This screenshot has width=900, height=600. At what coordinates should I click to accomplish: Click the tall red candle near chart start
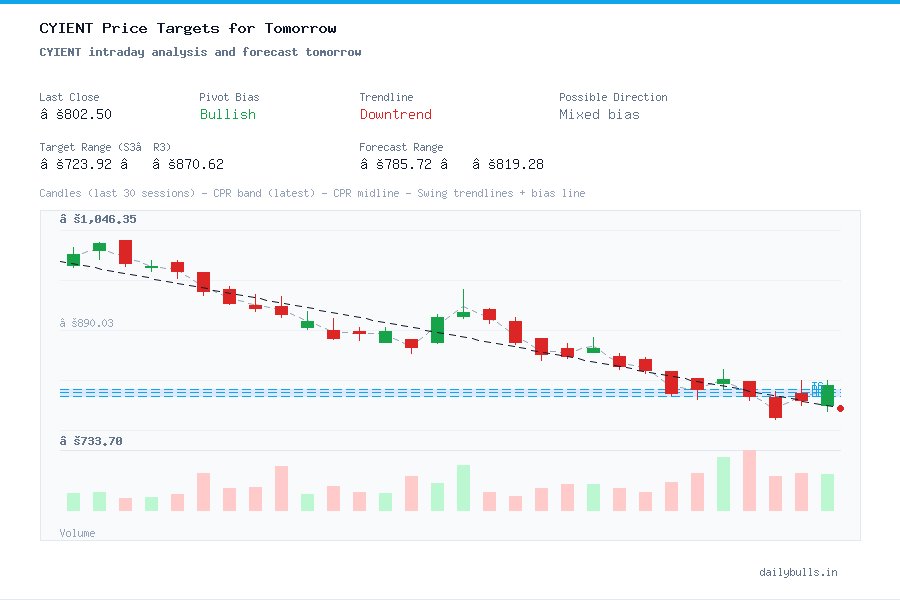point(124,252)
